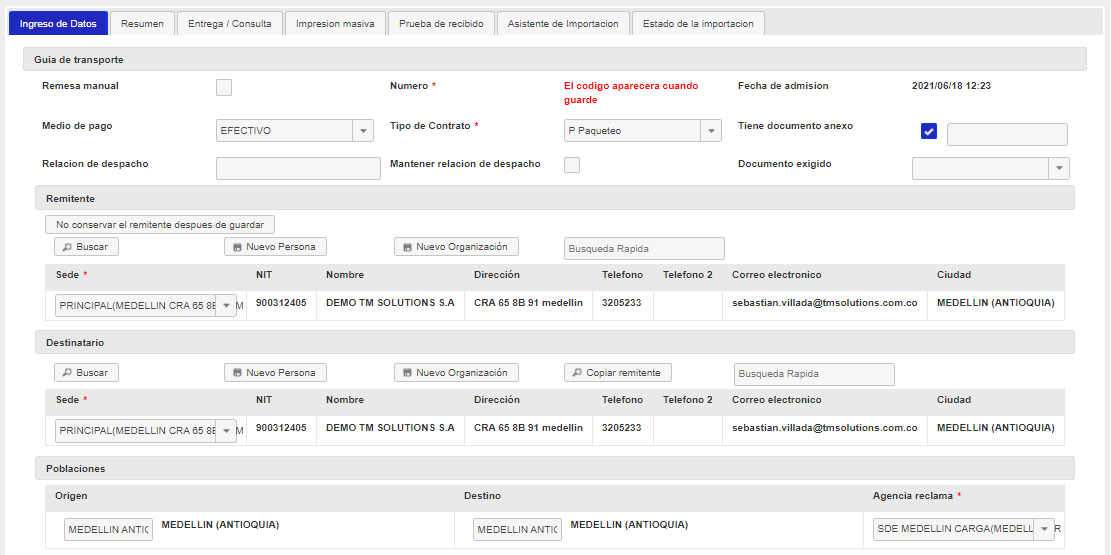Click No conservar el remitente despues de guardar
This screenshot has height=555, width=1111.
click(x=160, y=225)
